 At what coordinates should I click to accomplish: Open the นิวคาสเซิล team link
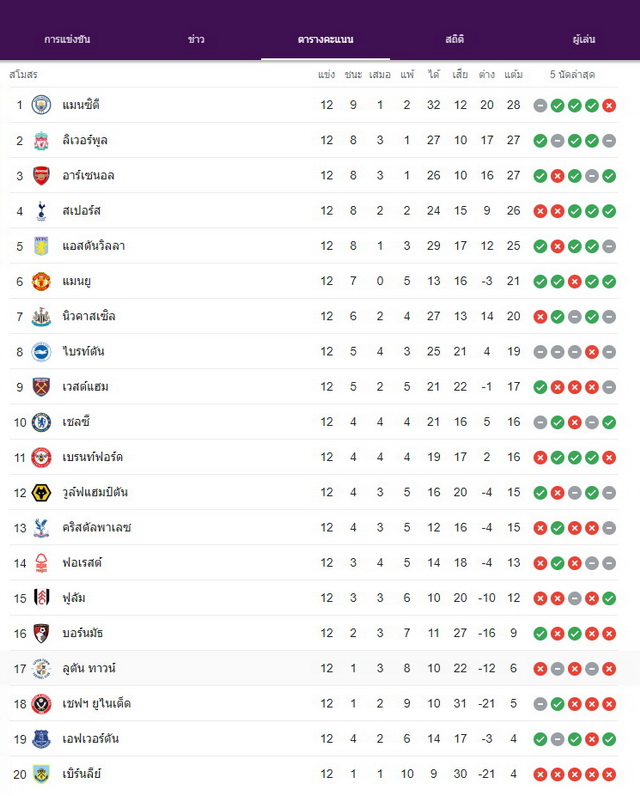(89, 316)
